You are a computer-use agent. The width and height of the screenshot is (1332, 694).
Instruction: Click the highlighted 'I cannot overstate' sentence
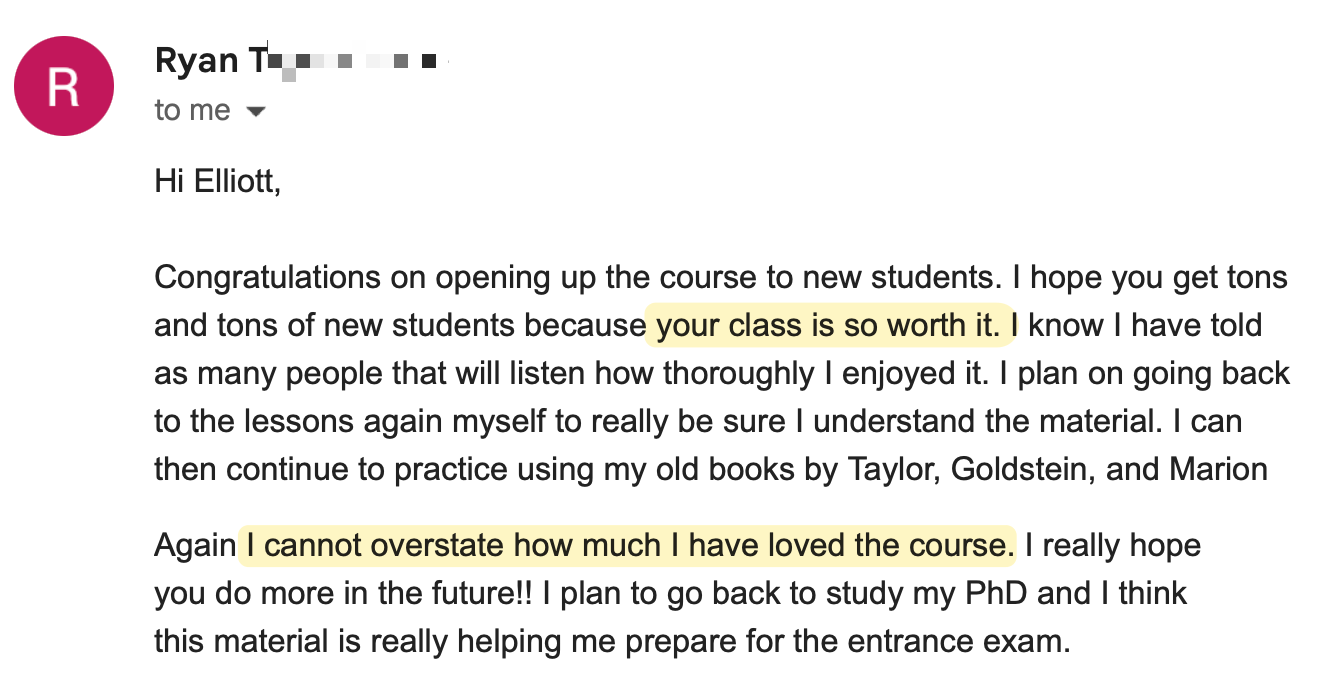click(x=625, y=545)
